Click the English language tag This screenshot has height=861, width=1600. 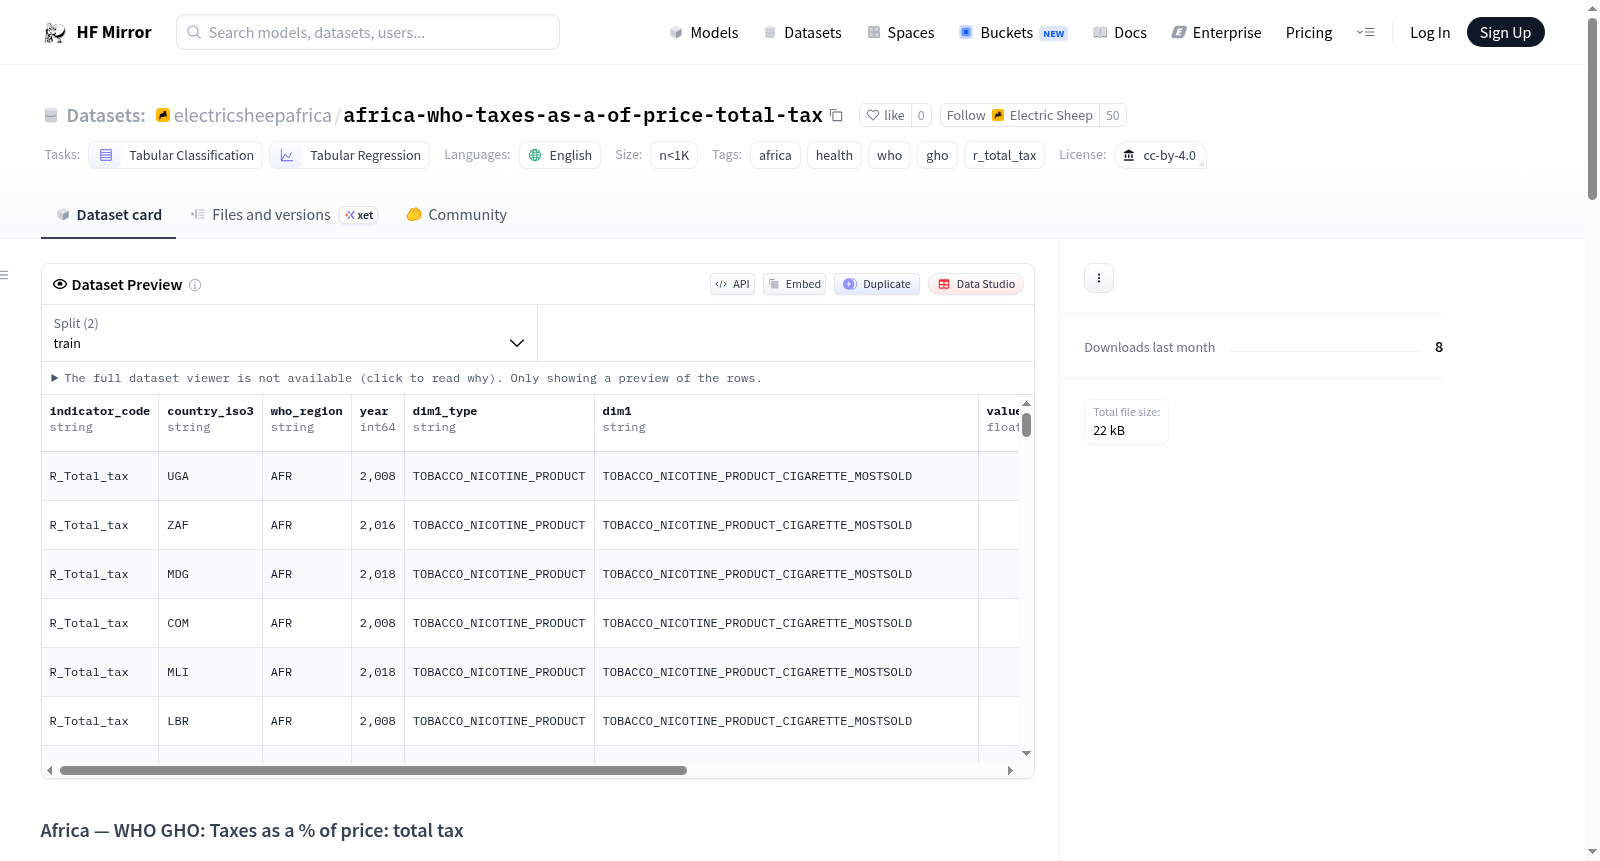coord(560,155)
